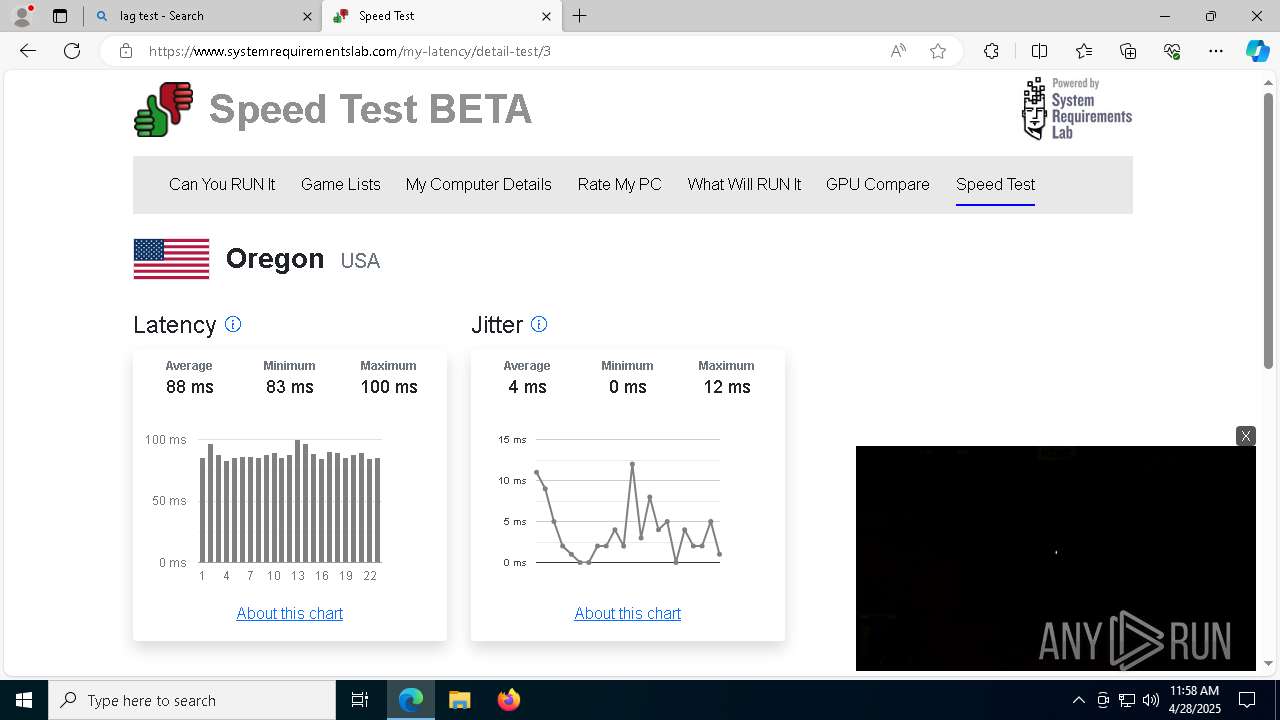1280x720 pixels.
Task: Click the jitter minimum '0 ms' value
Action: pyautogui.click(x=628, y=387)
